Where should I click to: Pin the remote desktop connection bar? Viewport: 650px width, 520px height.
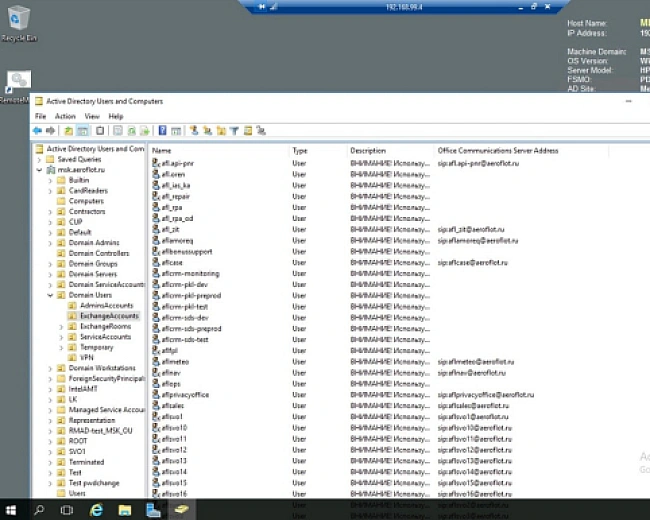point(262,7)
